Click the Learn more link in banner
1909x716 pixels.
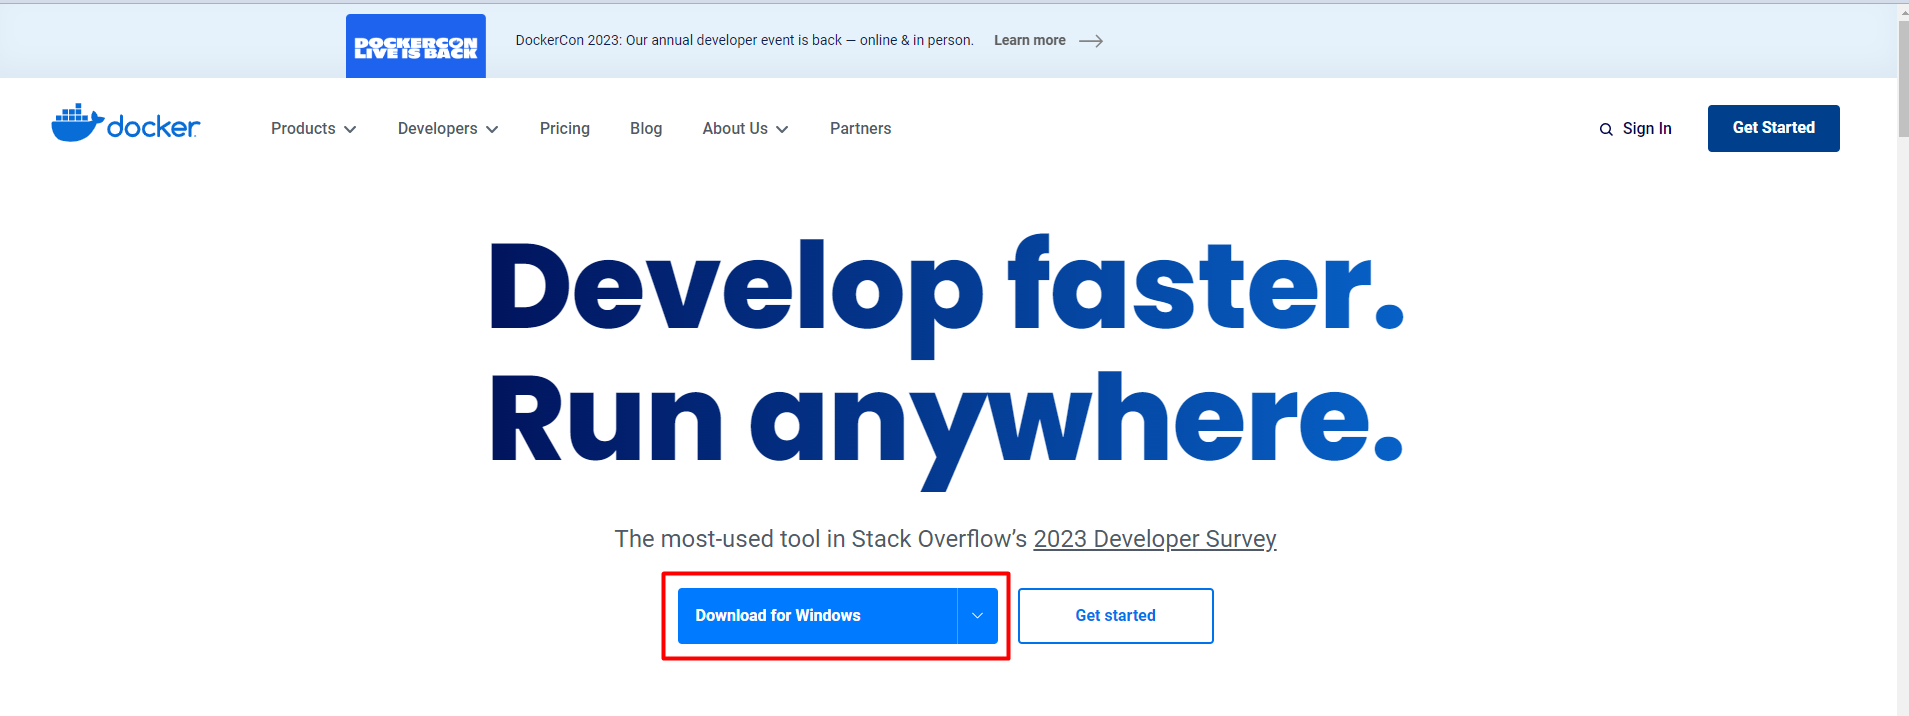1030,41
